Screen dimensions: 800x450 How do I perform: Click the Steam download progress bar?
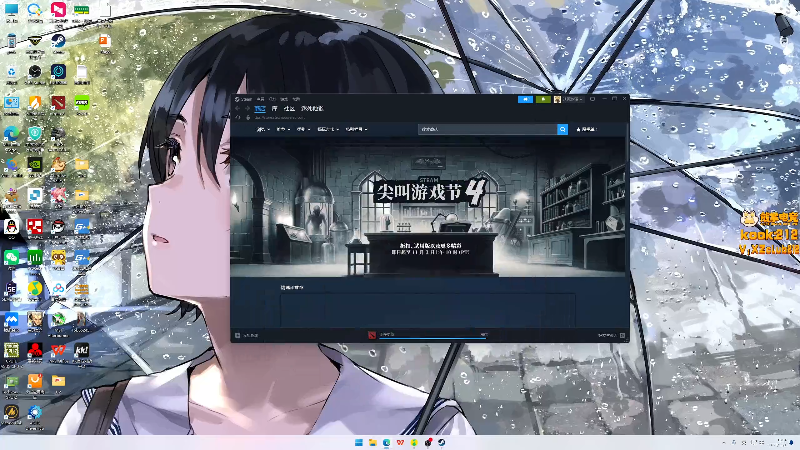point(433,338)
